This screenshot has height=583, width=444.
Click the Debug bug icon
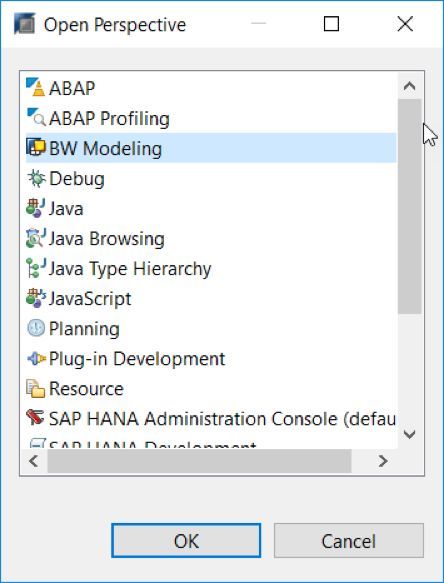tap(36, 178)
